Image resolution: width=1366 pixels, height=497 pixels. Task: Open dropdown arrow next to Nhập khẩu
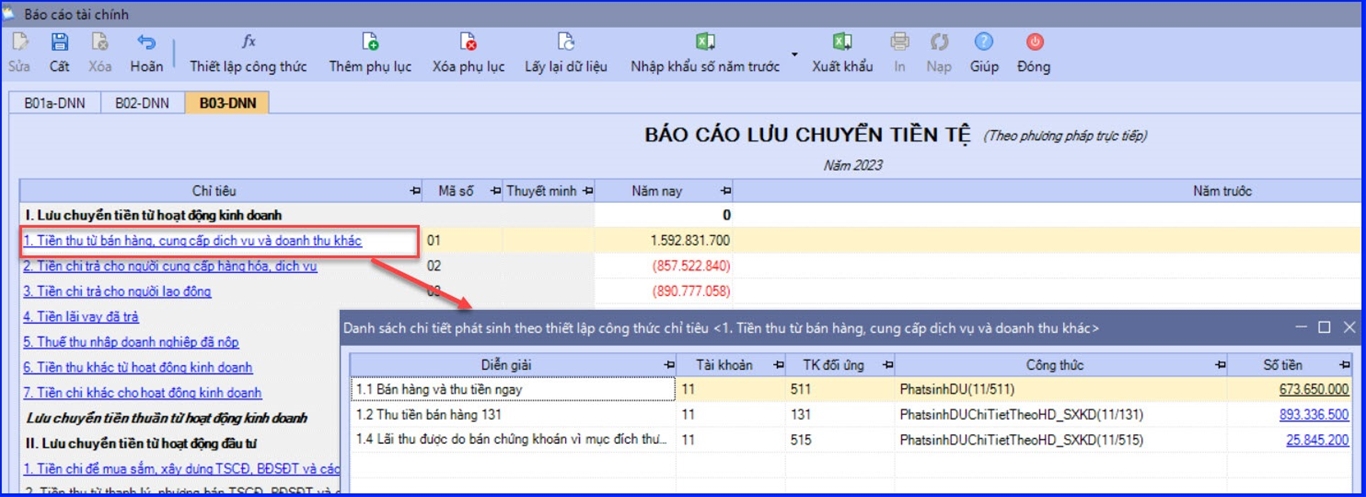[x=795, y=54]
